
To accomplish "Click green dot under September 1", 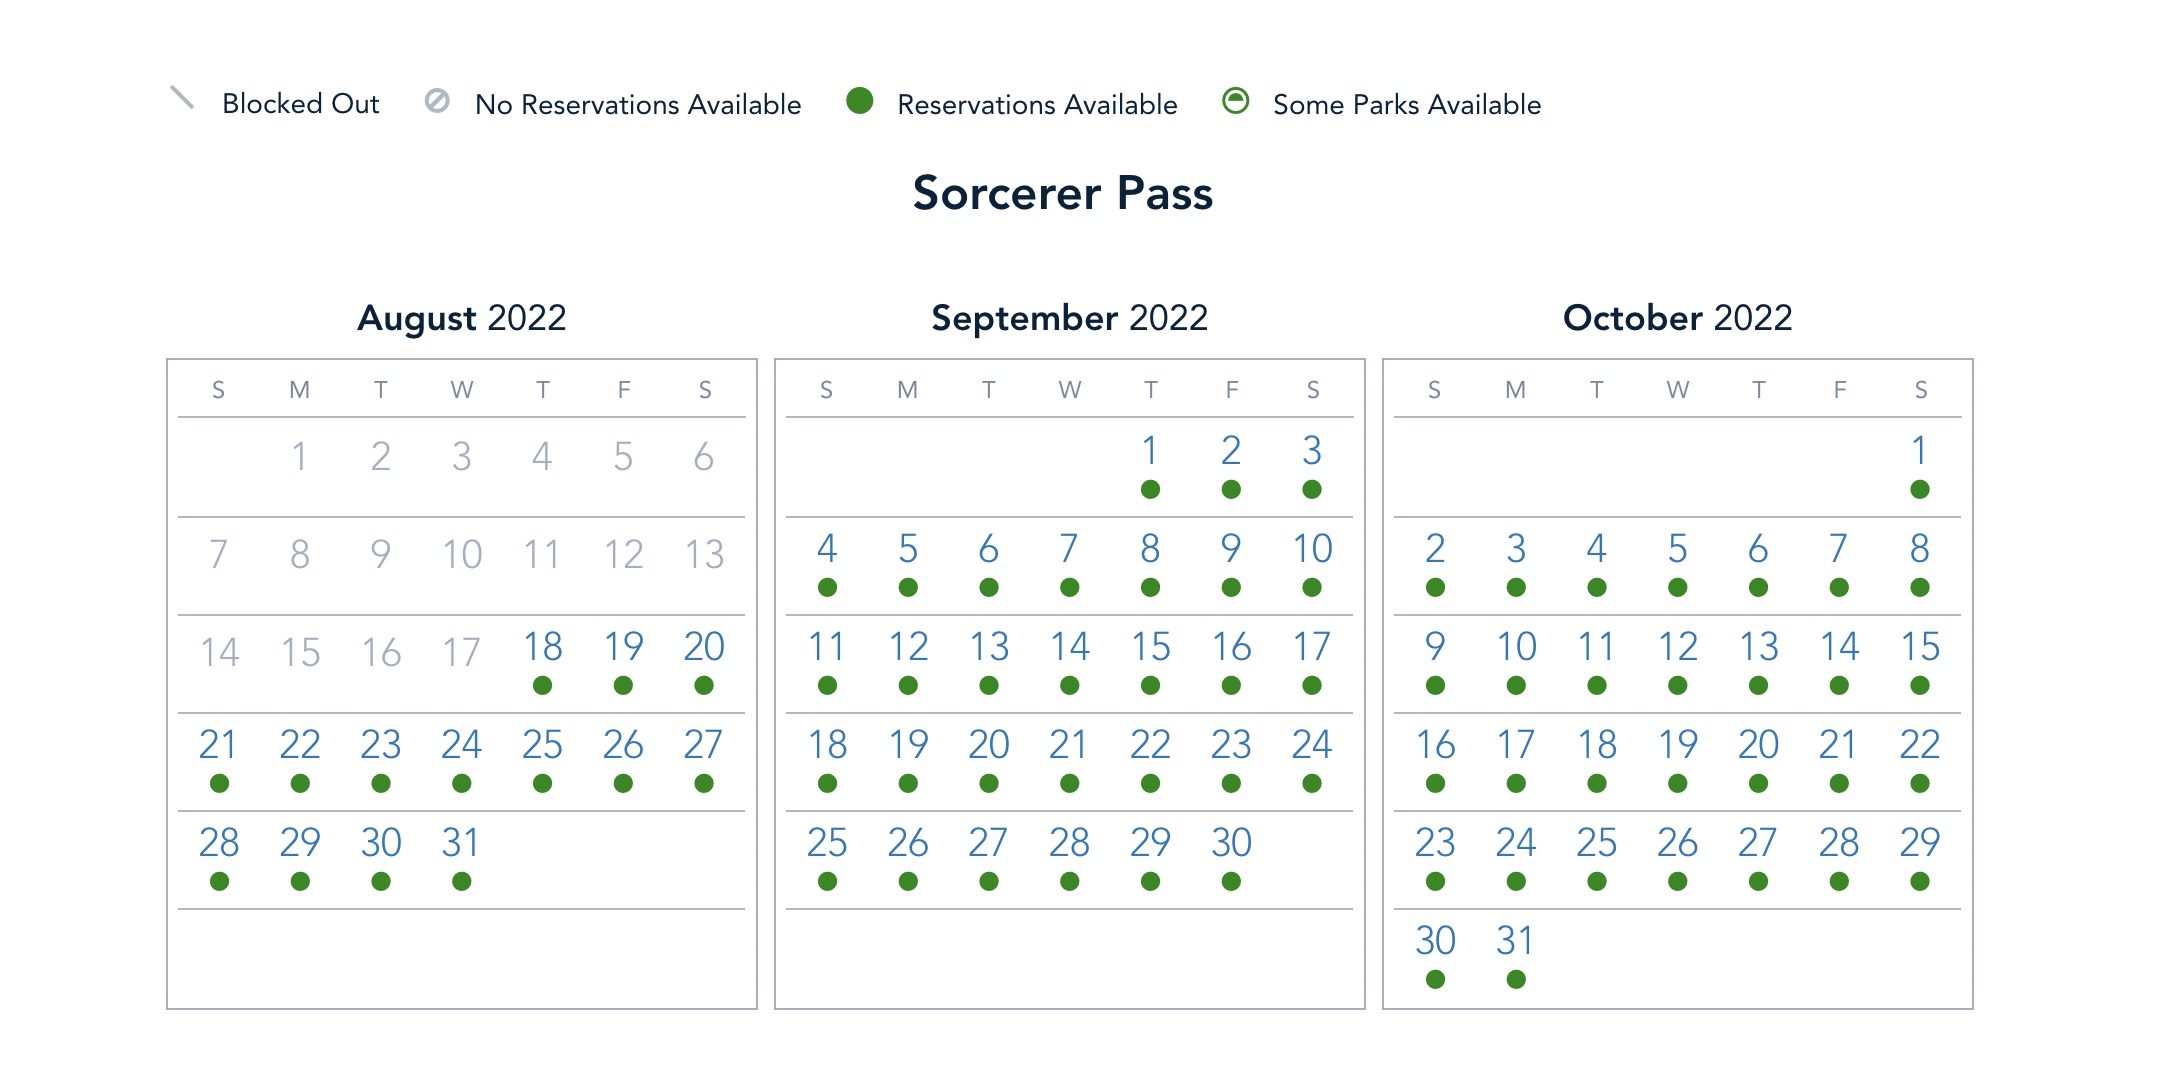I will pyautogui.click(x=1150, y=489).
